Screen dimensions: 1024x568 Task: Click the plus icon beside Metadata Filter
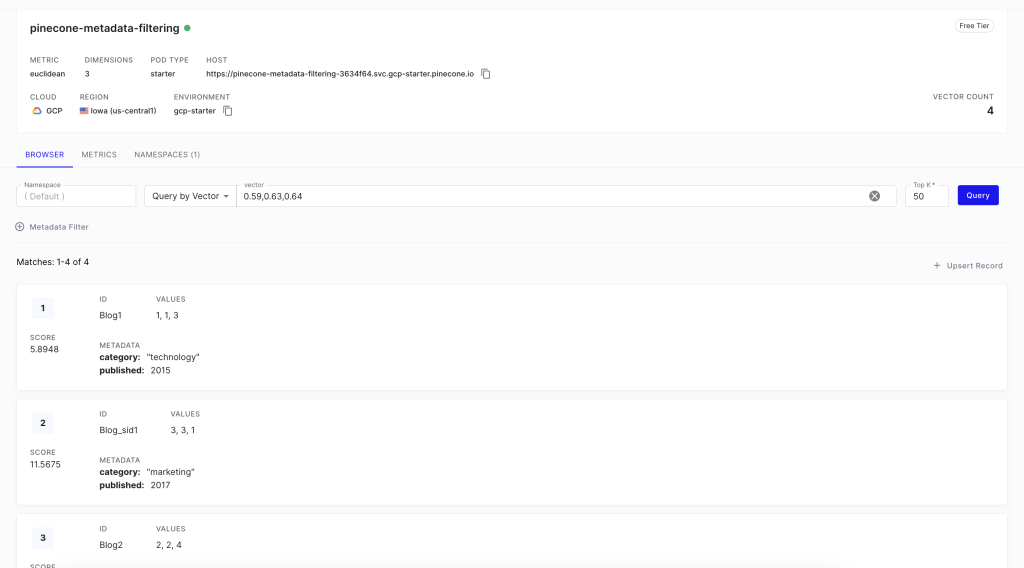[x=20, y=227]
